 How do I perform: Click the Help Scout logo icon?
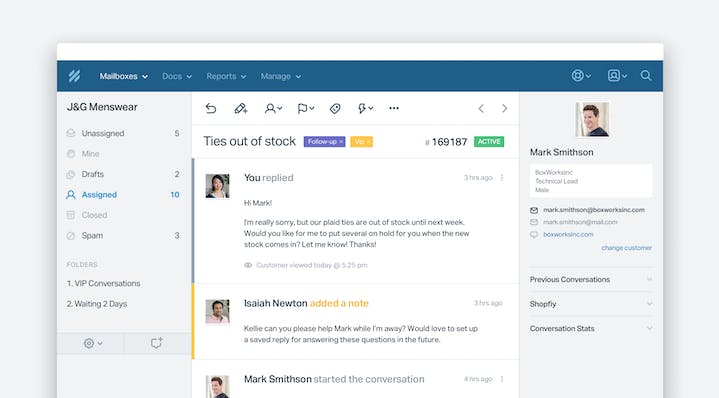(x=74, y=76)
